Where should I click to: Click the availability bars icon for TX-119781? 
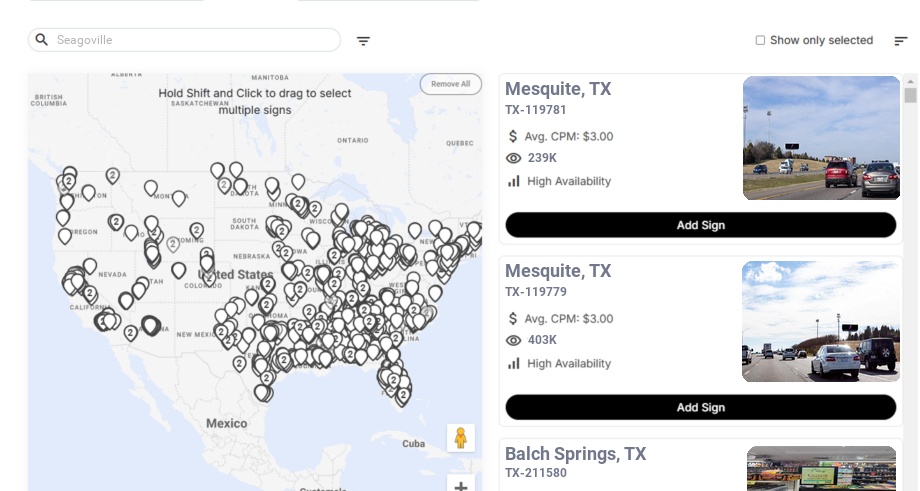tap(514, 181)
